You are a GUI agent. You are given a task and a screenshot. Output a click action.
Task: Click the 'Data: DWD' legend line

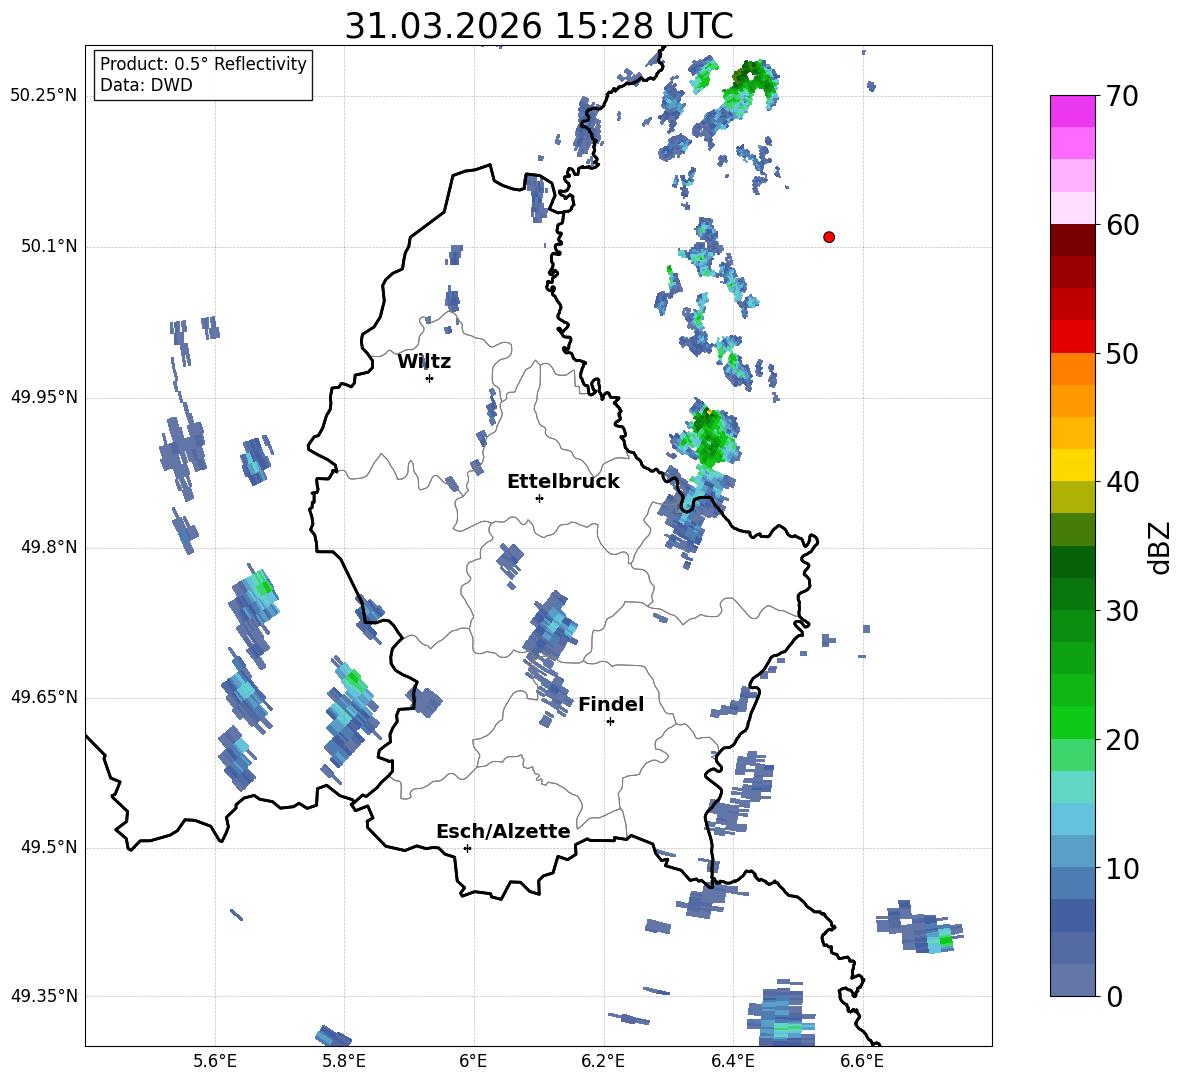point(146,85)
